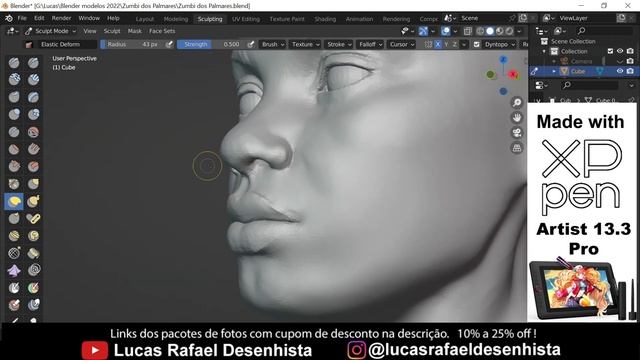Open the Sculpt Mode dropdown
Image resolution: width=640 pixels, height=360 pixels.
tap(51, 31)
